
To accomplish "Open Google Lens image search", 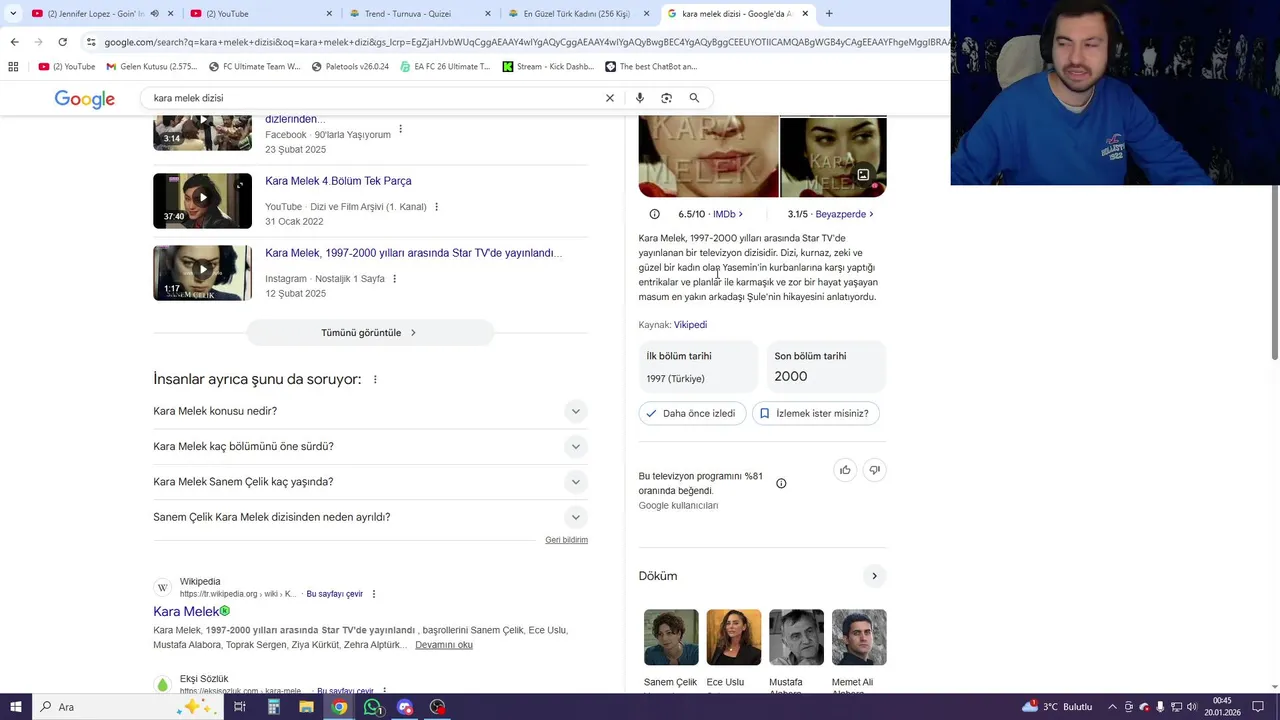I will [667, 98].
